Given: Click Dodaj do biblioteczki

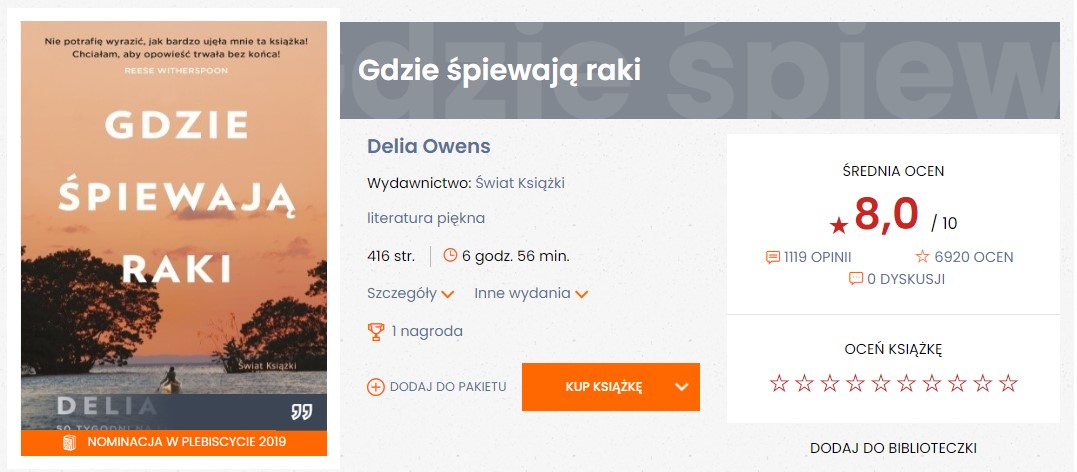Looking at the screenshot, I should (893, 448).
